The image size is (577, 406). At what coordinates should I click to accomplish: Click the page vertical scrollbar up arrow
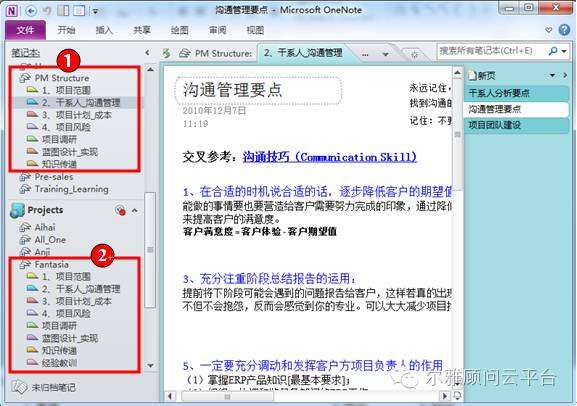pos(457,73)
